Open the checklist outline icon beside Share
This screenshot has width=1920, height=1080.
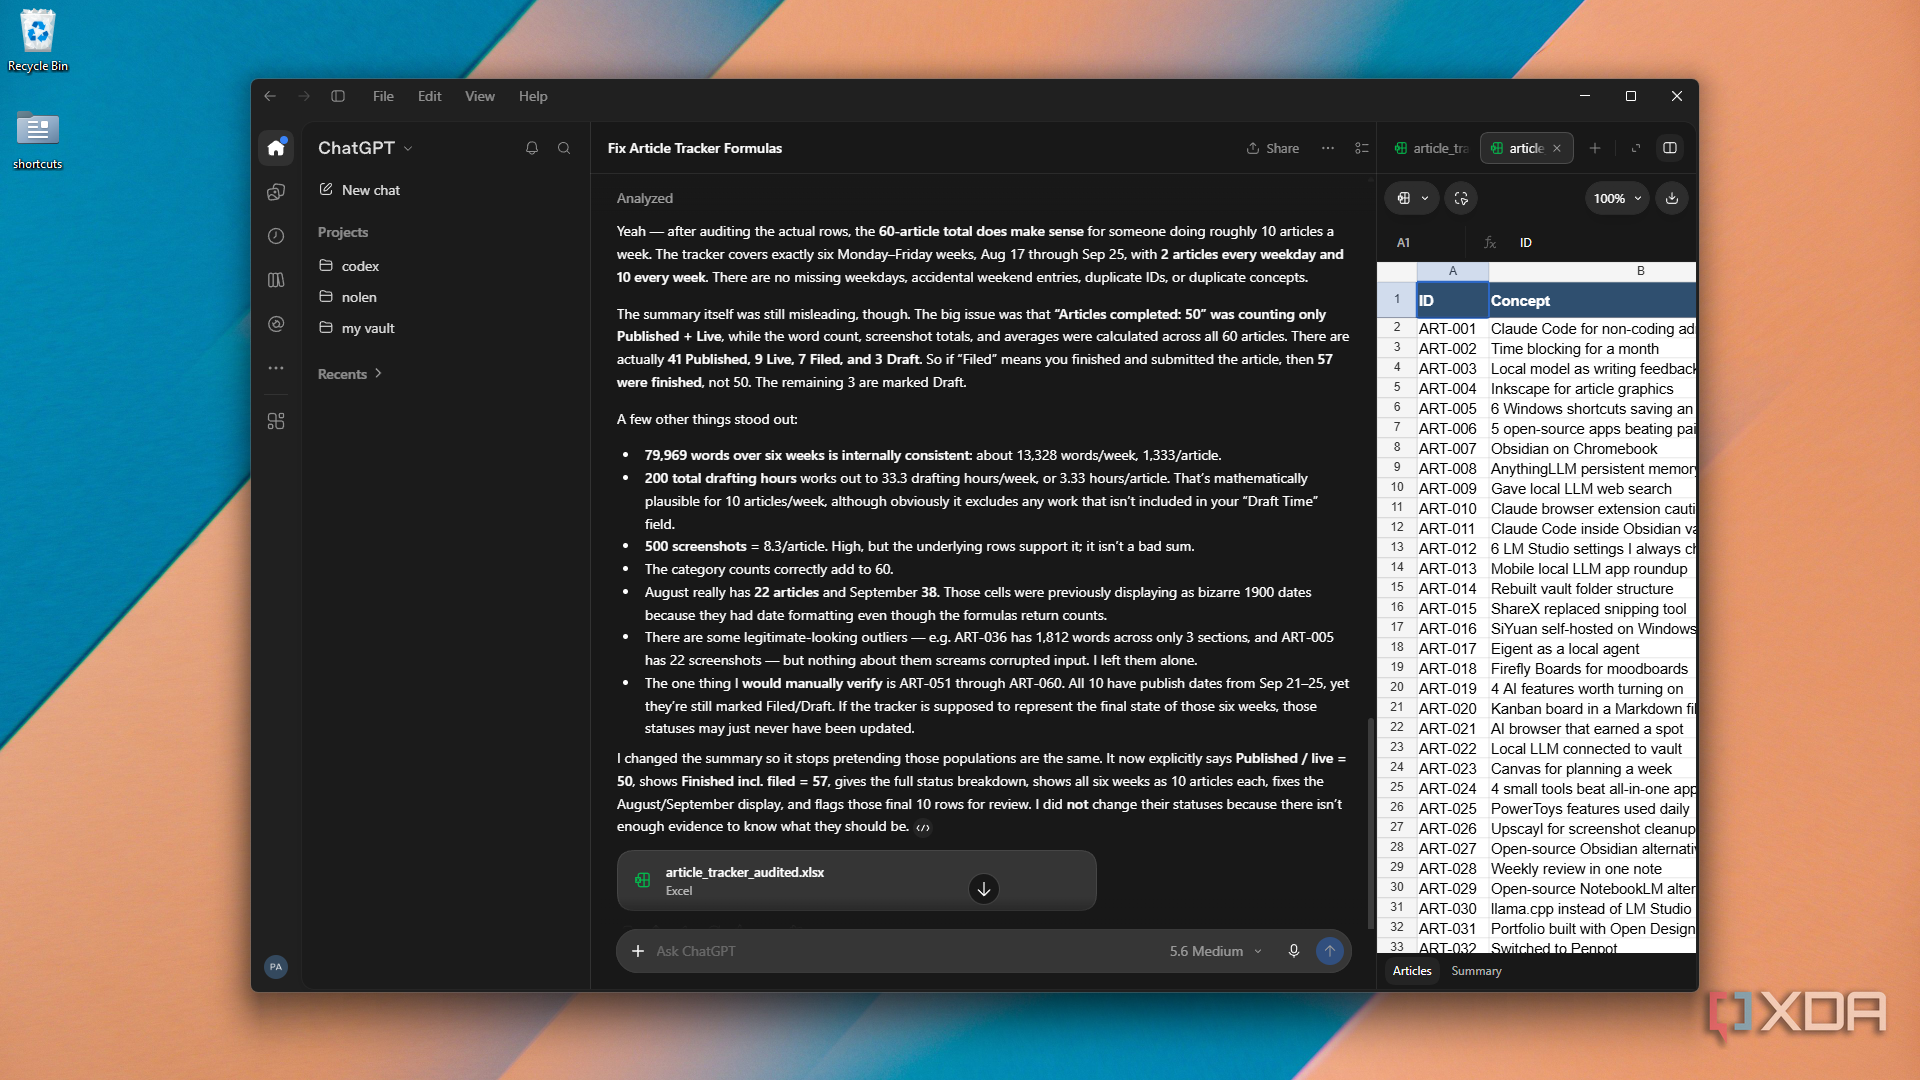click(1361, 148)
